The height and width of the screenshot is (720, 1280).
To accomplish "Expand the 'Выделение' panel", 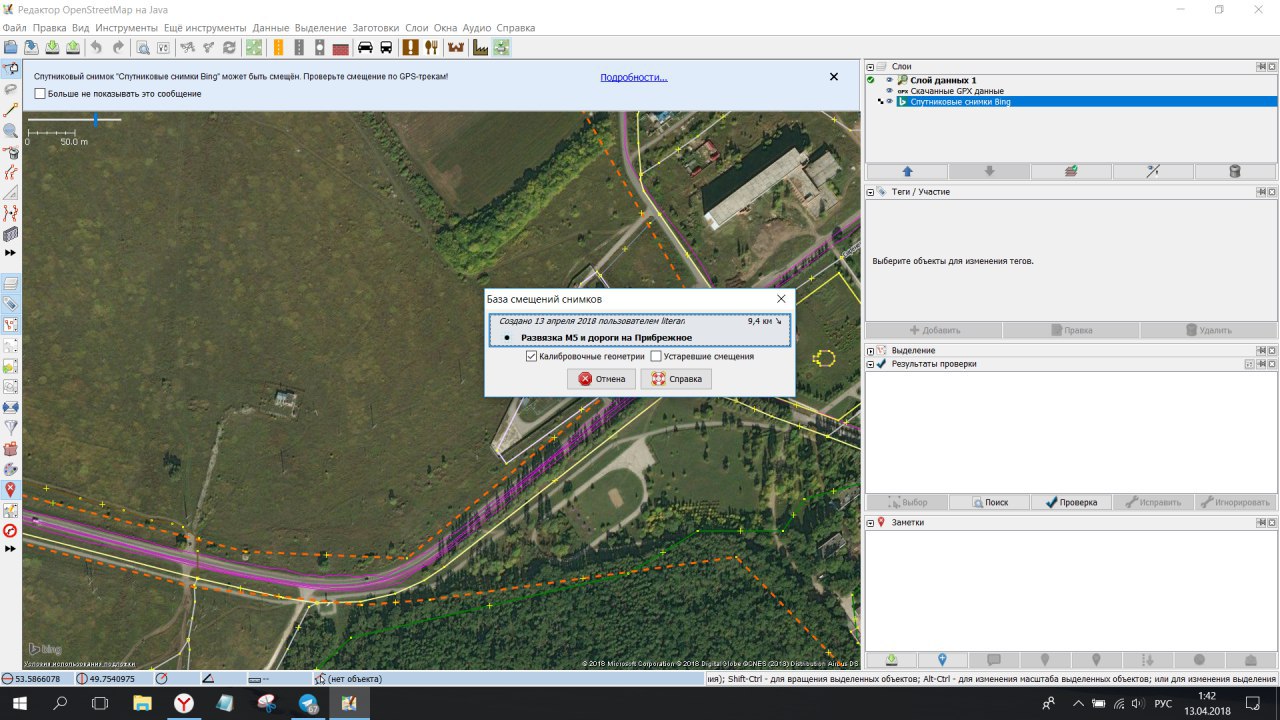I will pyautogui.click(x=870, y=351).
